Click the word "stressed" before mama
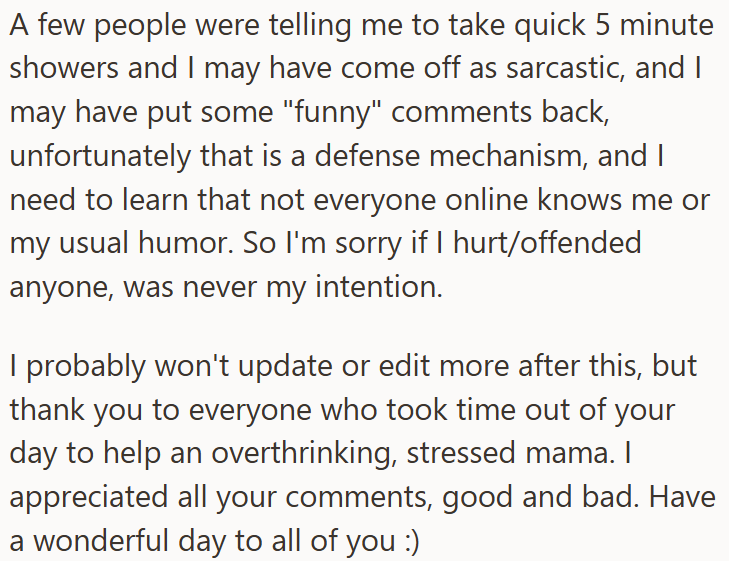The image size is (729, 561). pyautogui.click(x=461, y=454)
